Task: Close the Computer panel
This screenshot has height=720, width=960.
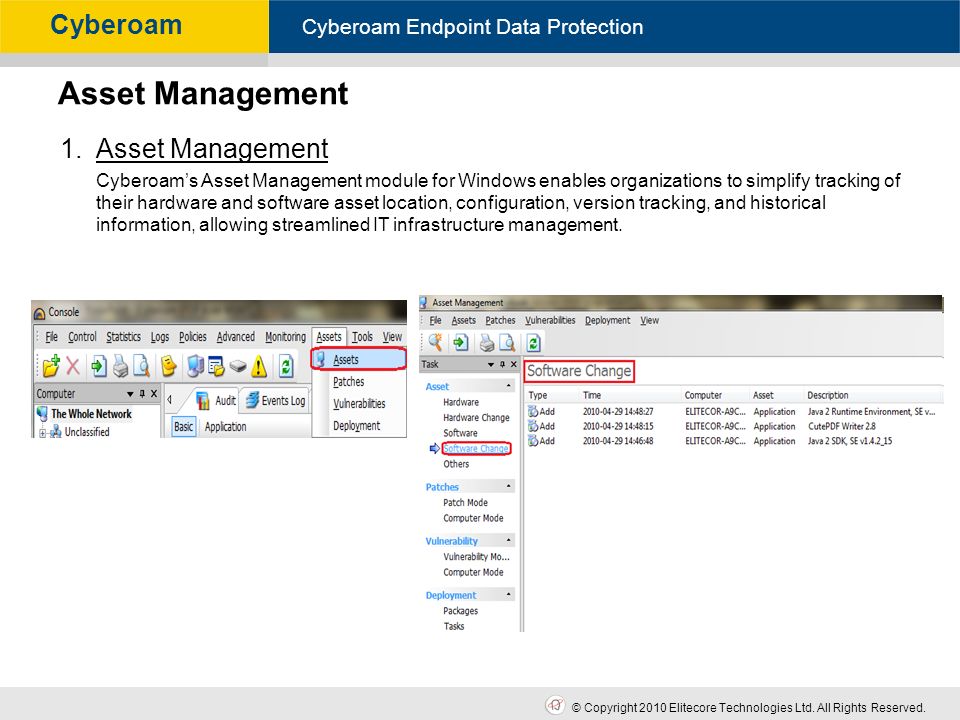Action: coord(154,394)
